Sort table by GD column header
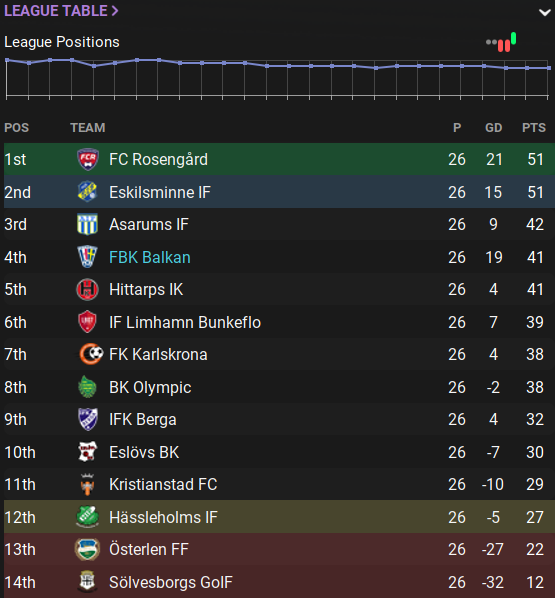The height and width of the screenshot is (598, 555). 493,128
